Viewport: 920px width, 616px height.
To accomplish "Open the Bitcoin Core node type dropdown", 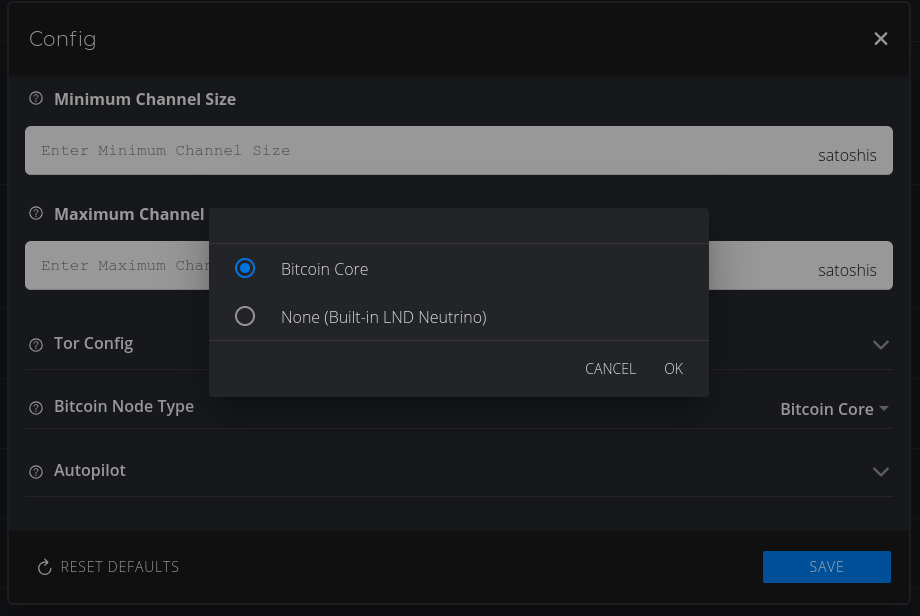I will click(x=833, y=409).
